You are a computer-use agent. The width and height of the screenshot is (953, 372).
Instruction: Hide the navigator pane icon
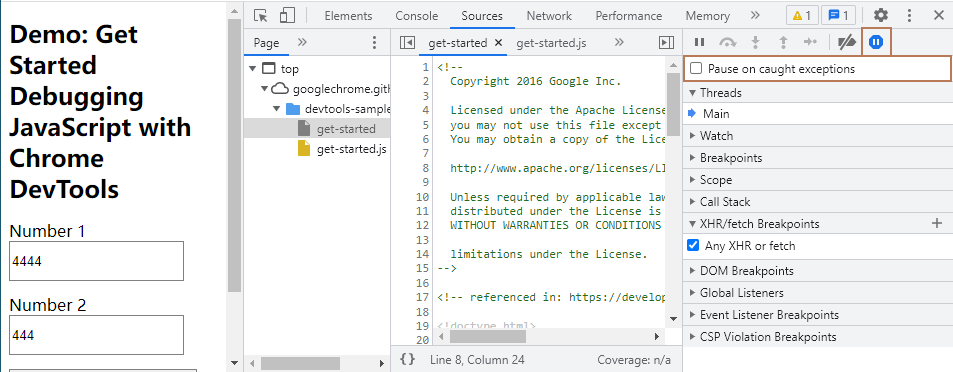click(x=407, y=43)
